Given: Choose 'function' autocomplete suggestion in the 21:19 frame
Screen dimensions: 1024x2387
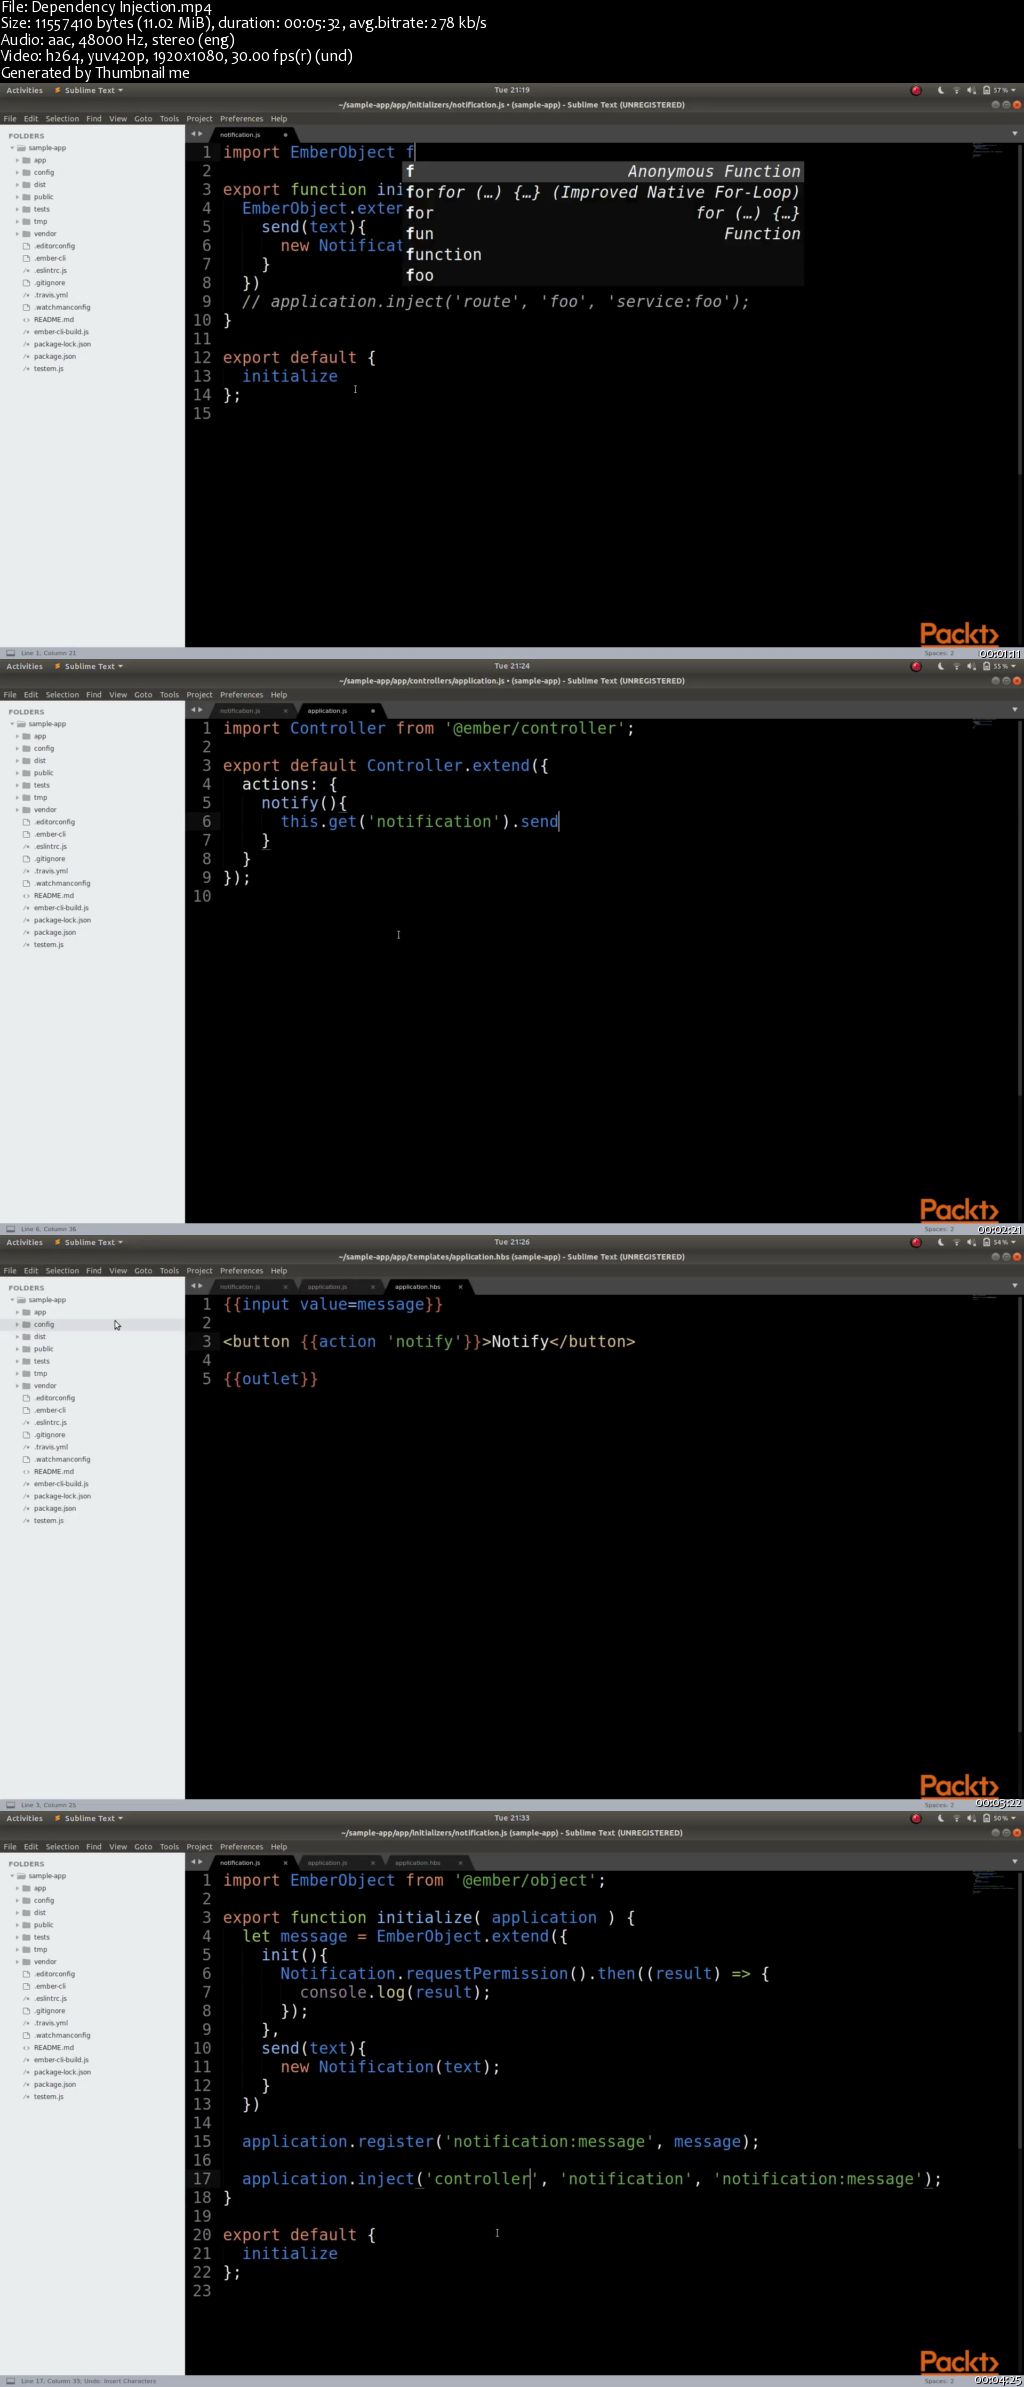Looking at the screenshot, I should pos(603,255).
